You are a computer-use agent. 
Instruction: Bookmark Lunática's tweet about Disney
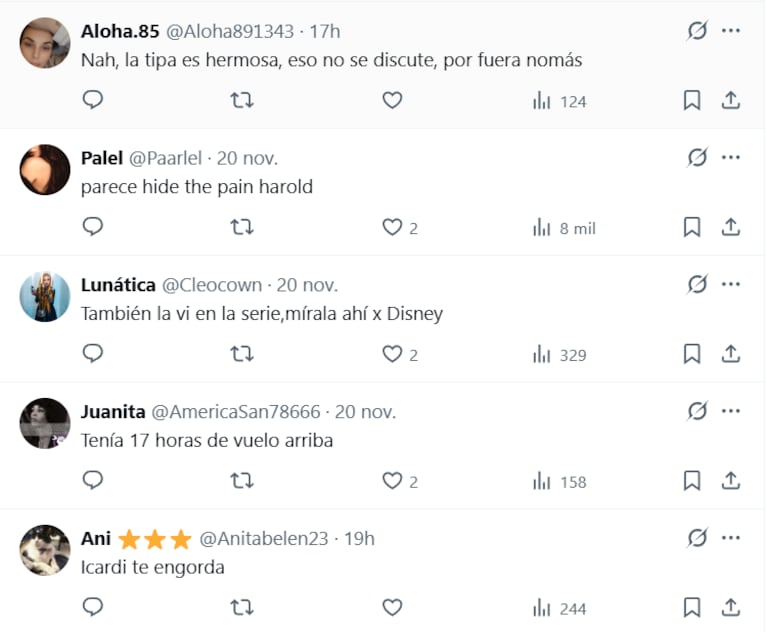pyautogui.click(x=691, y=354)
